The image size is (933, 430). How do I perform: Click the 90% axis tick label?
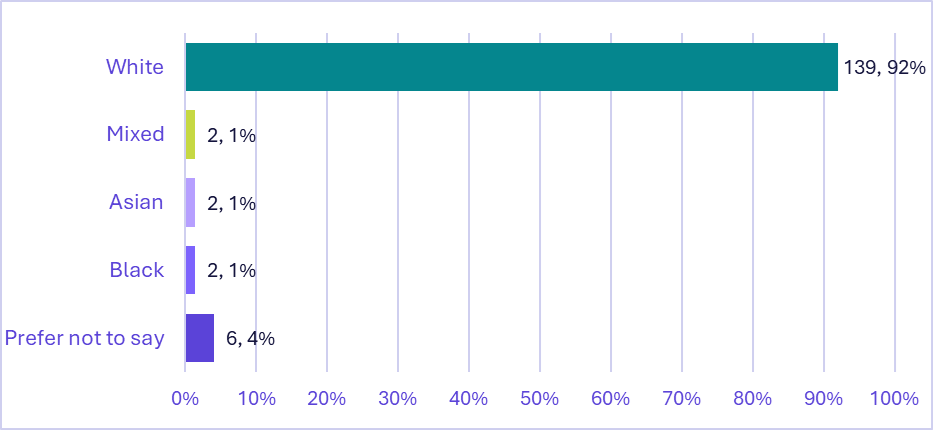tap(823, 399)
